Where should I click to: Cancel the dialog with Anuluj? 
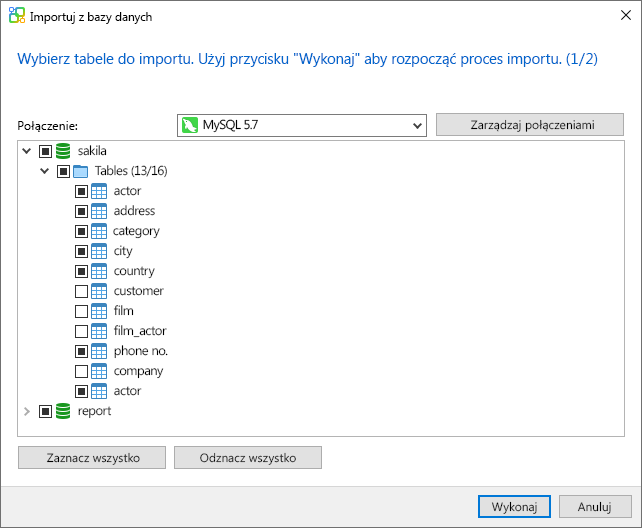coord(595,507)
